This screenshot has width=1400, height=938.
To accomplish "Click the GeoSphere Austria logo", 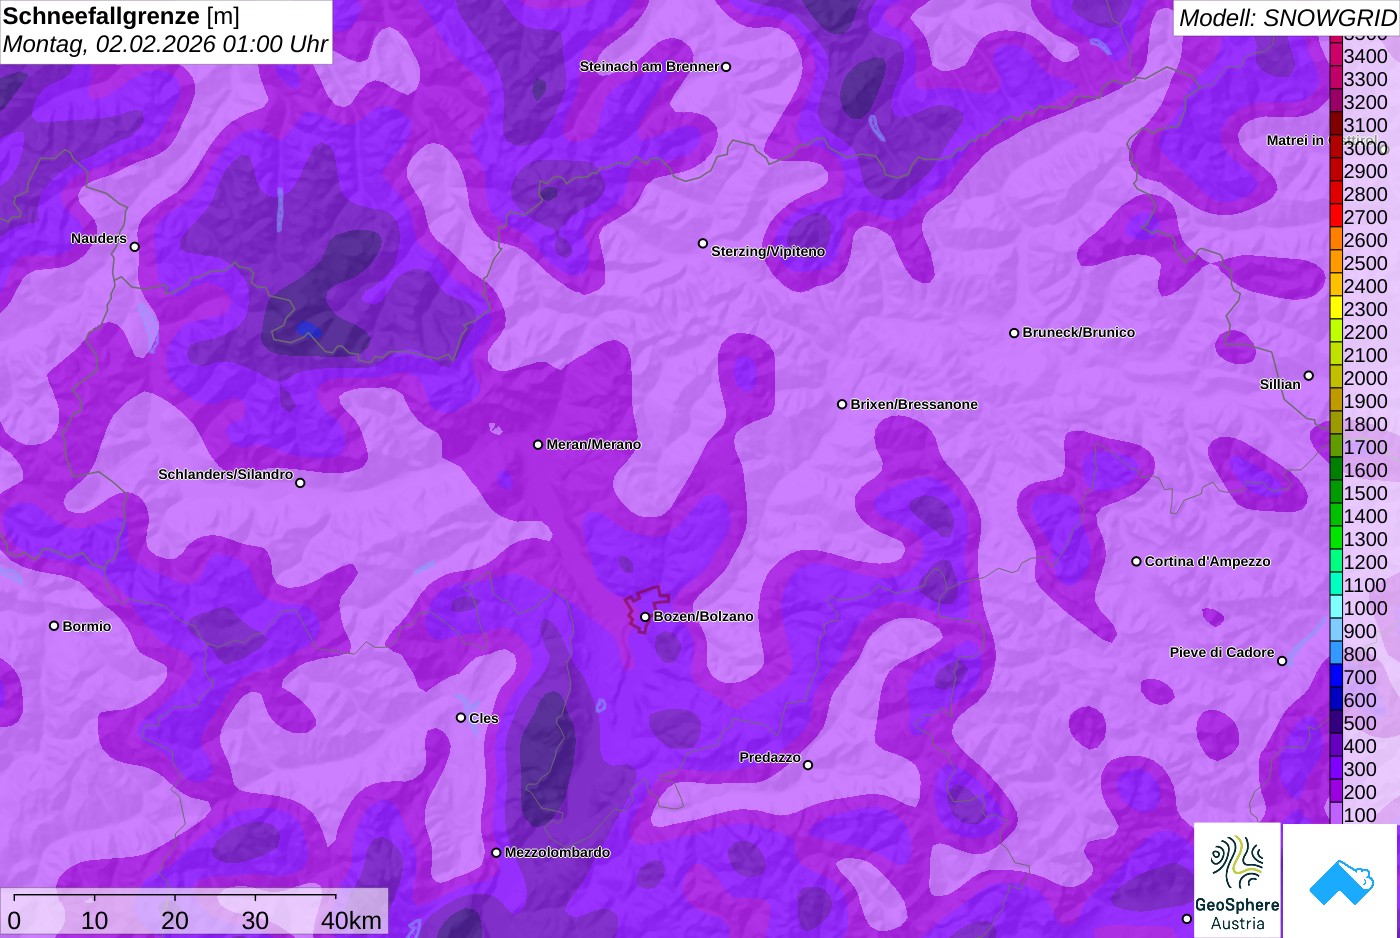I will pyautogui.click(x=1237, y=880).
